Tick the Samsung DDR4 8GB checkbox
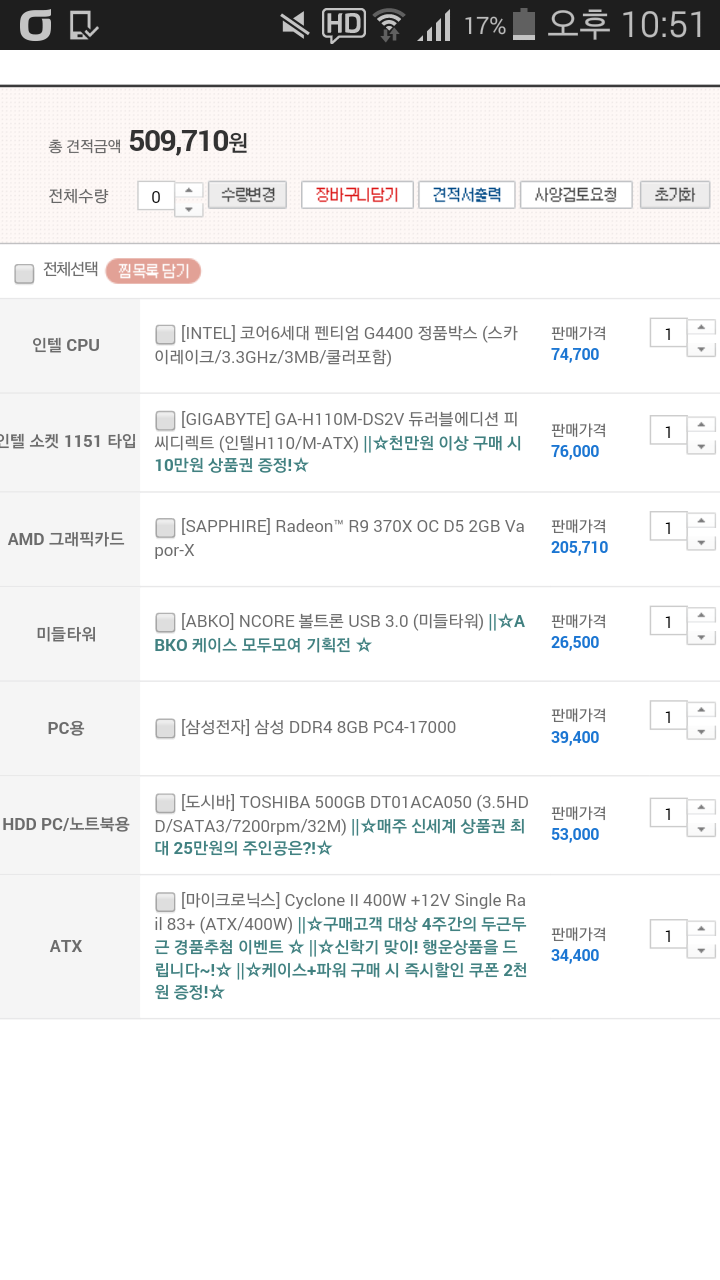The width and height of the screenshot is (720, 1280). [x=166, y=728]
